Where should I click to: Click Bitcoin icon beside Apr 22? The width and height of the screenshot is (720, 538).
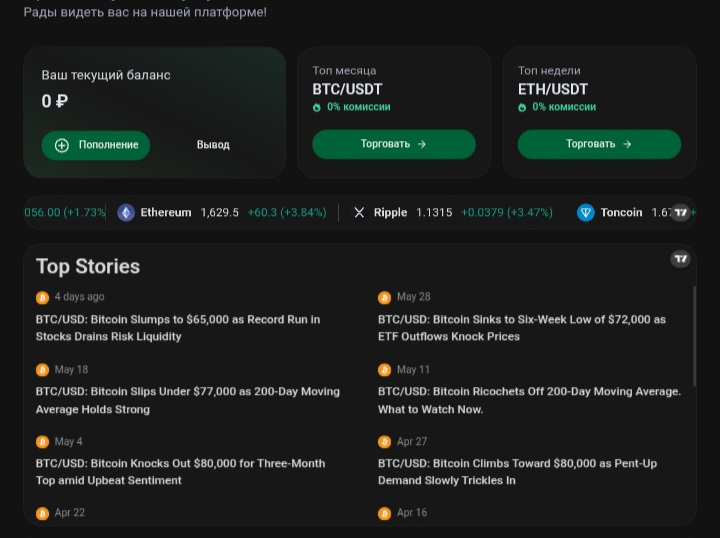(x=42, y=513)
